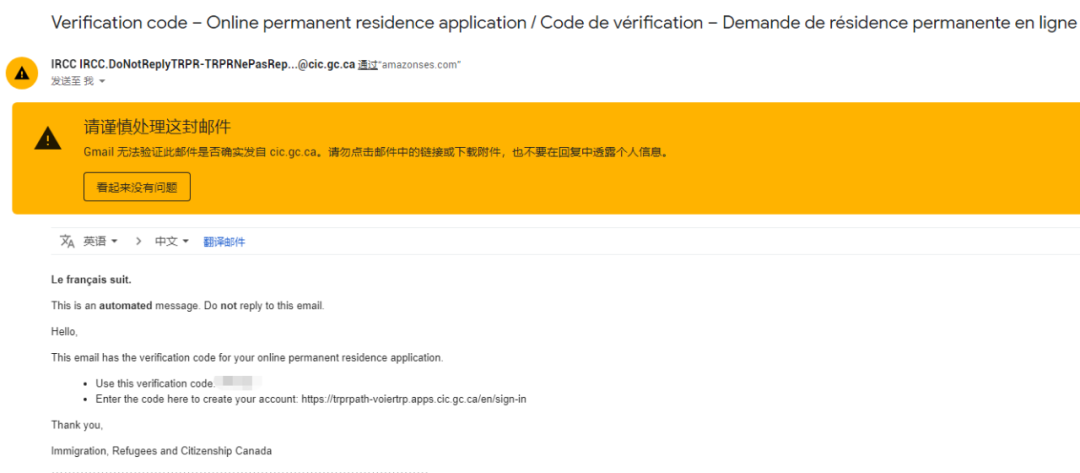Open the trprpath-voiertrp.apps.cic.gc.ca sign-in link

pos(414,399)
